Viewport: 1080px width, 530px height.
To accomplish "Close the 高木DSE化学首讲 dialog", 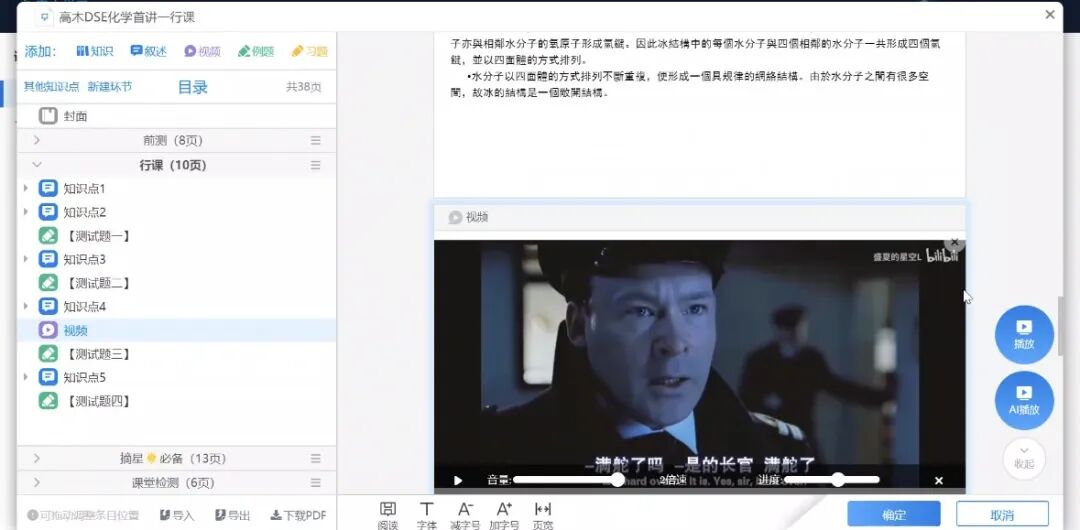I will pos(1050,14).
